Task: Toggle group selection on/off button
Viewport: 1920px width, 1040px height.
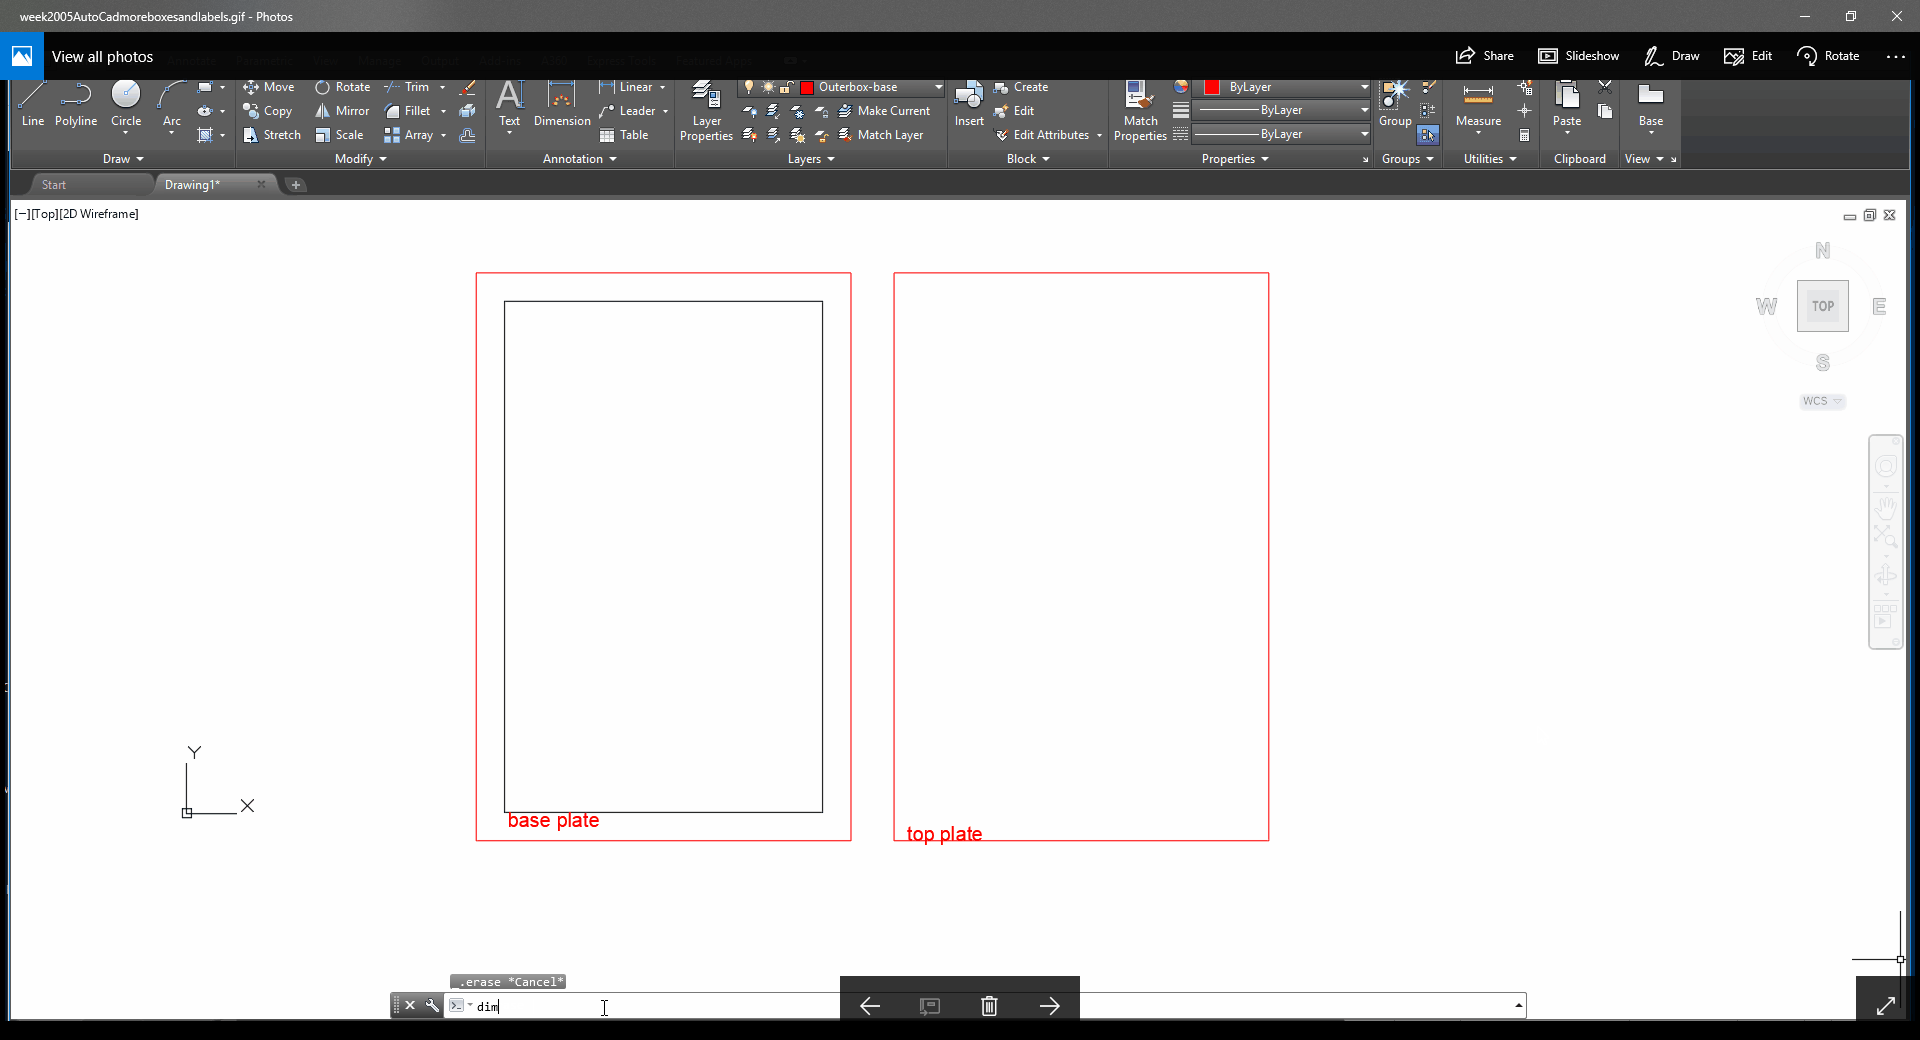Action: [1428, 135]
